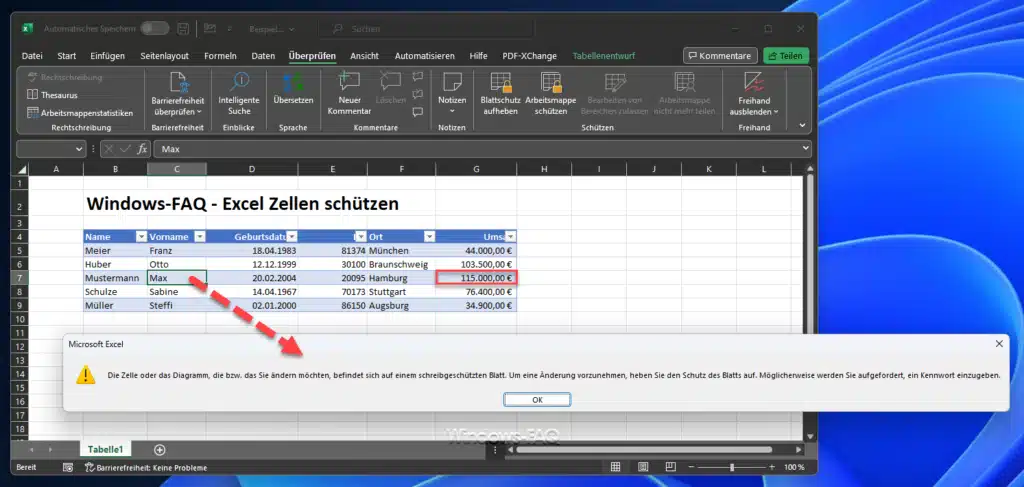Toggle the Automatisches Speichern switch

click(x=155, y=29)
